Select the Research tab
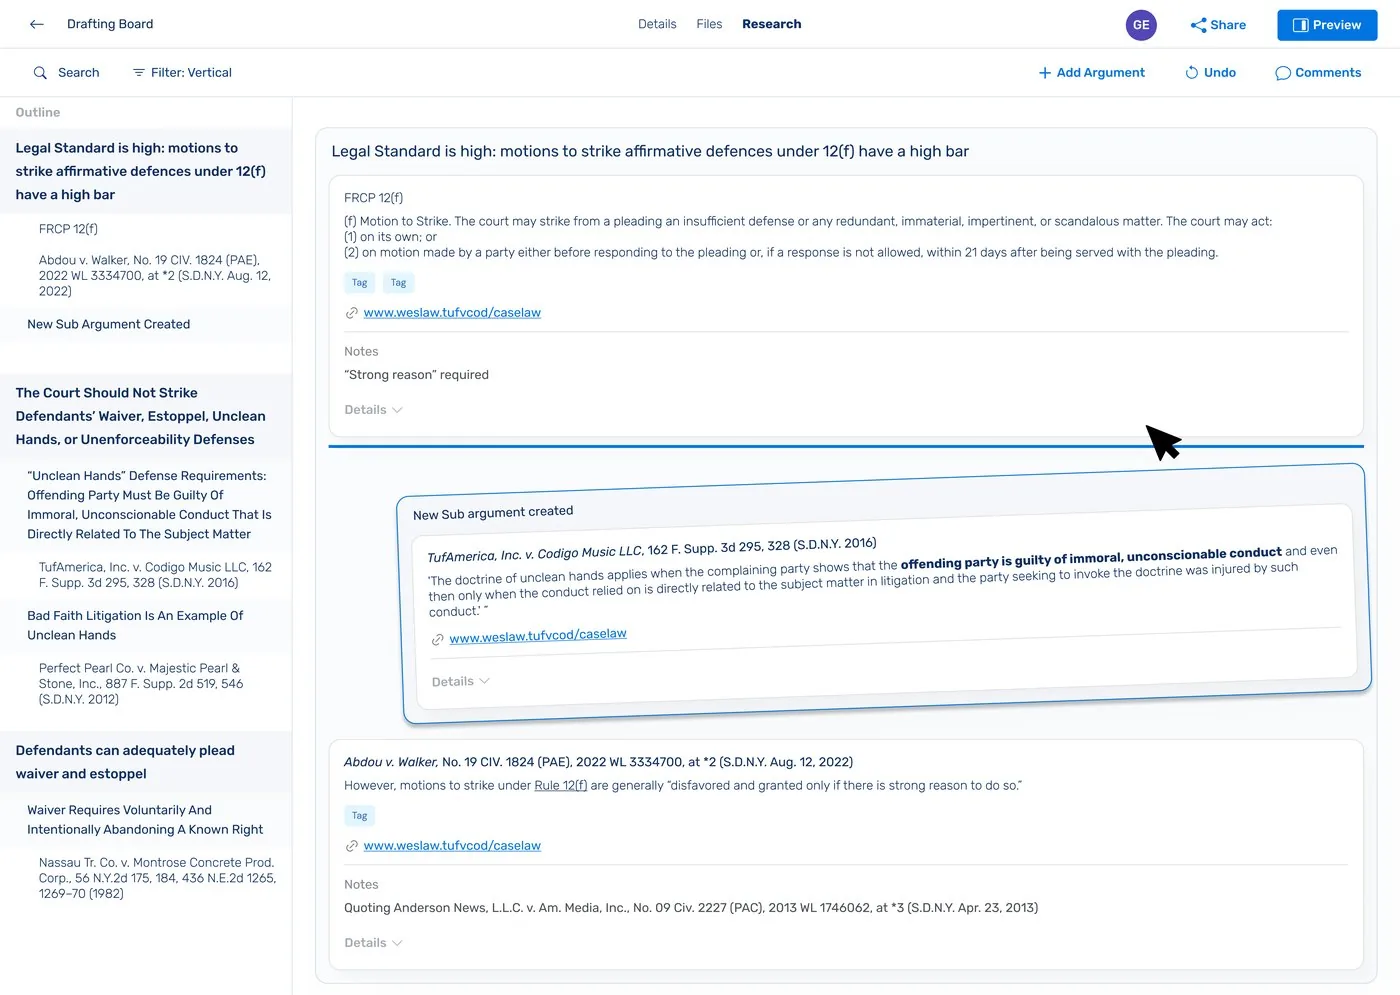This screenshot has width=1400, height=995. 771,24
